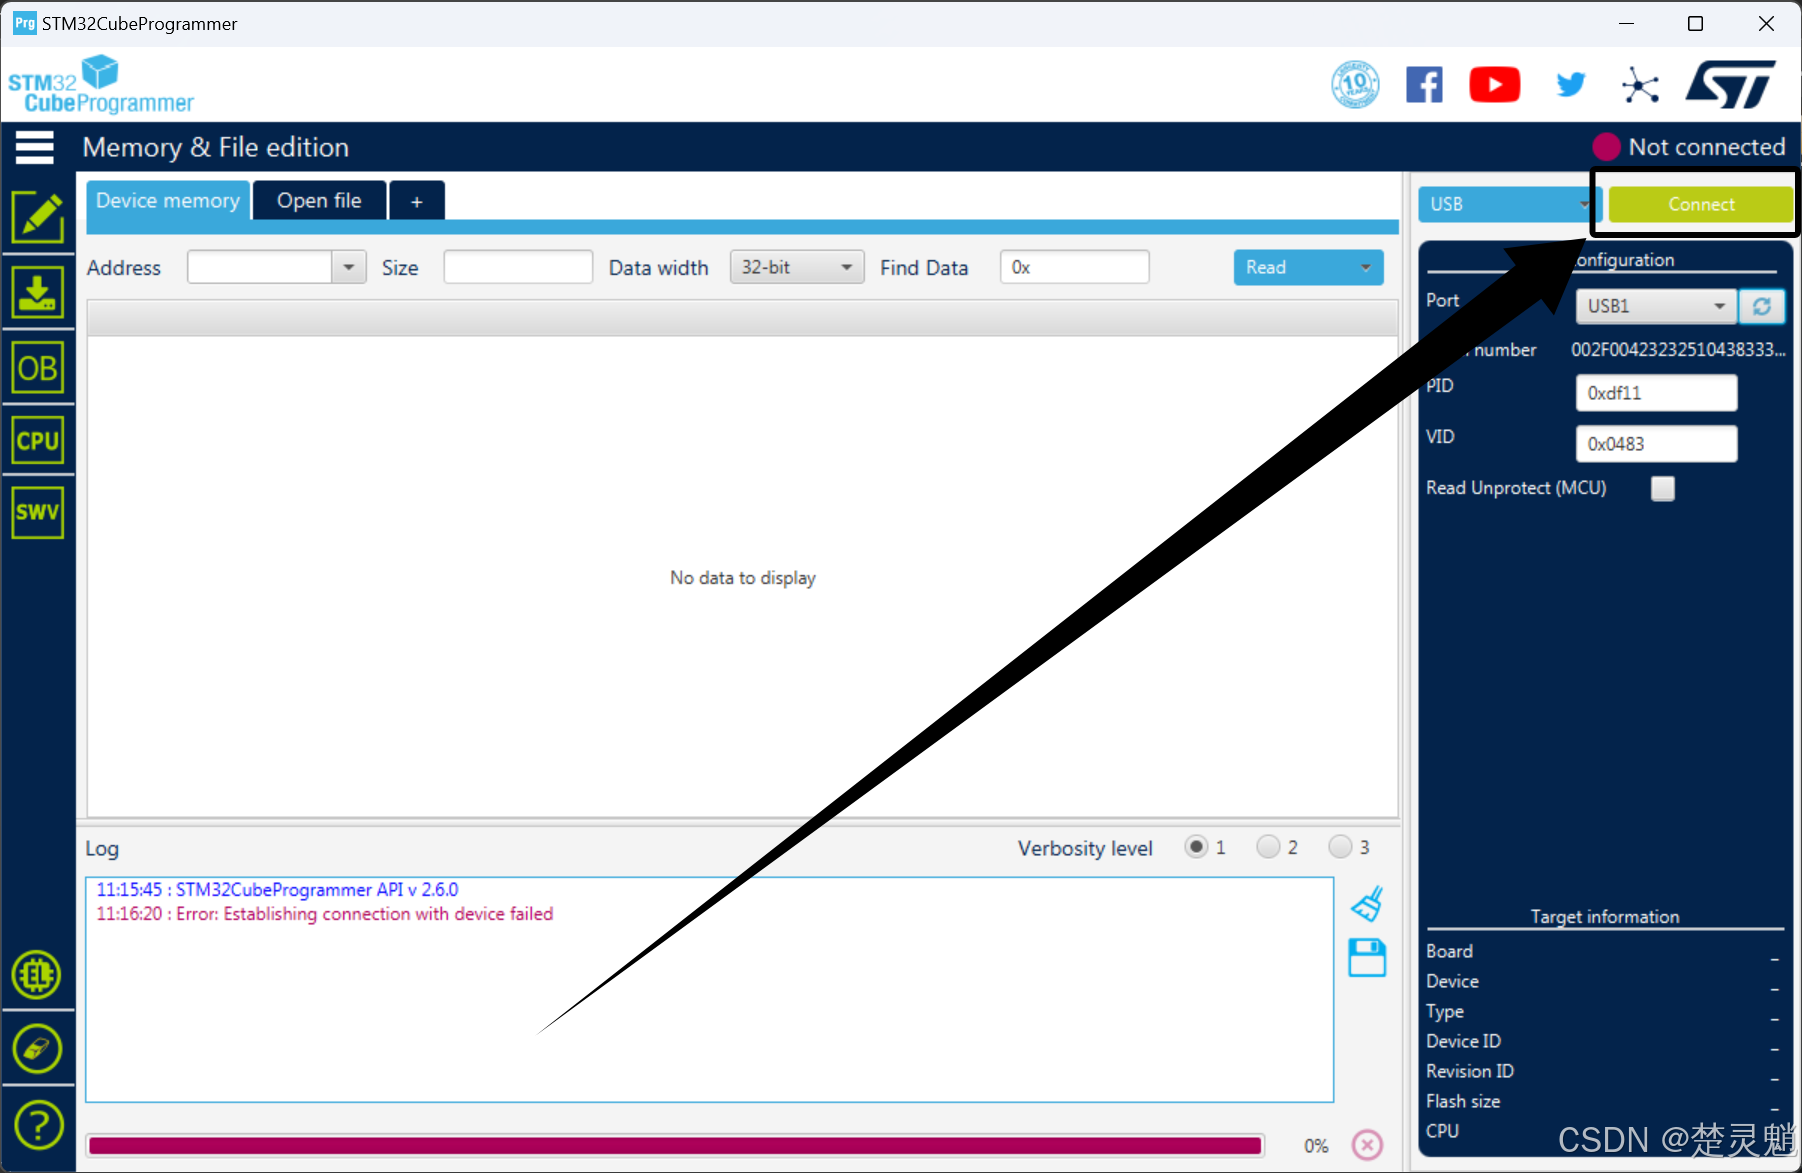Minimize the STM32CubeProgrammer window
1802x1173 pixels.
(x=1627, y=23)
